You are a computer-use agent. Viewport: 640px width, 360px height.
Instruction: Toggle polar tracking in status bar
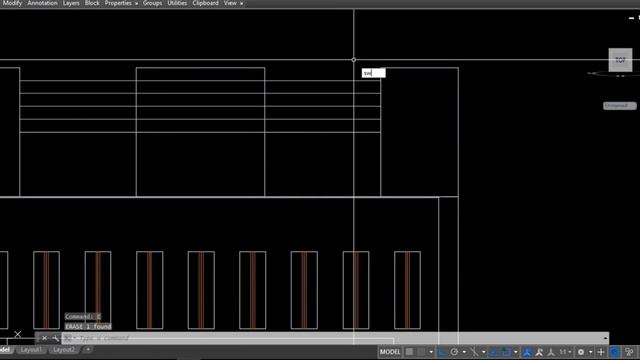454,351
